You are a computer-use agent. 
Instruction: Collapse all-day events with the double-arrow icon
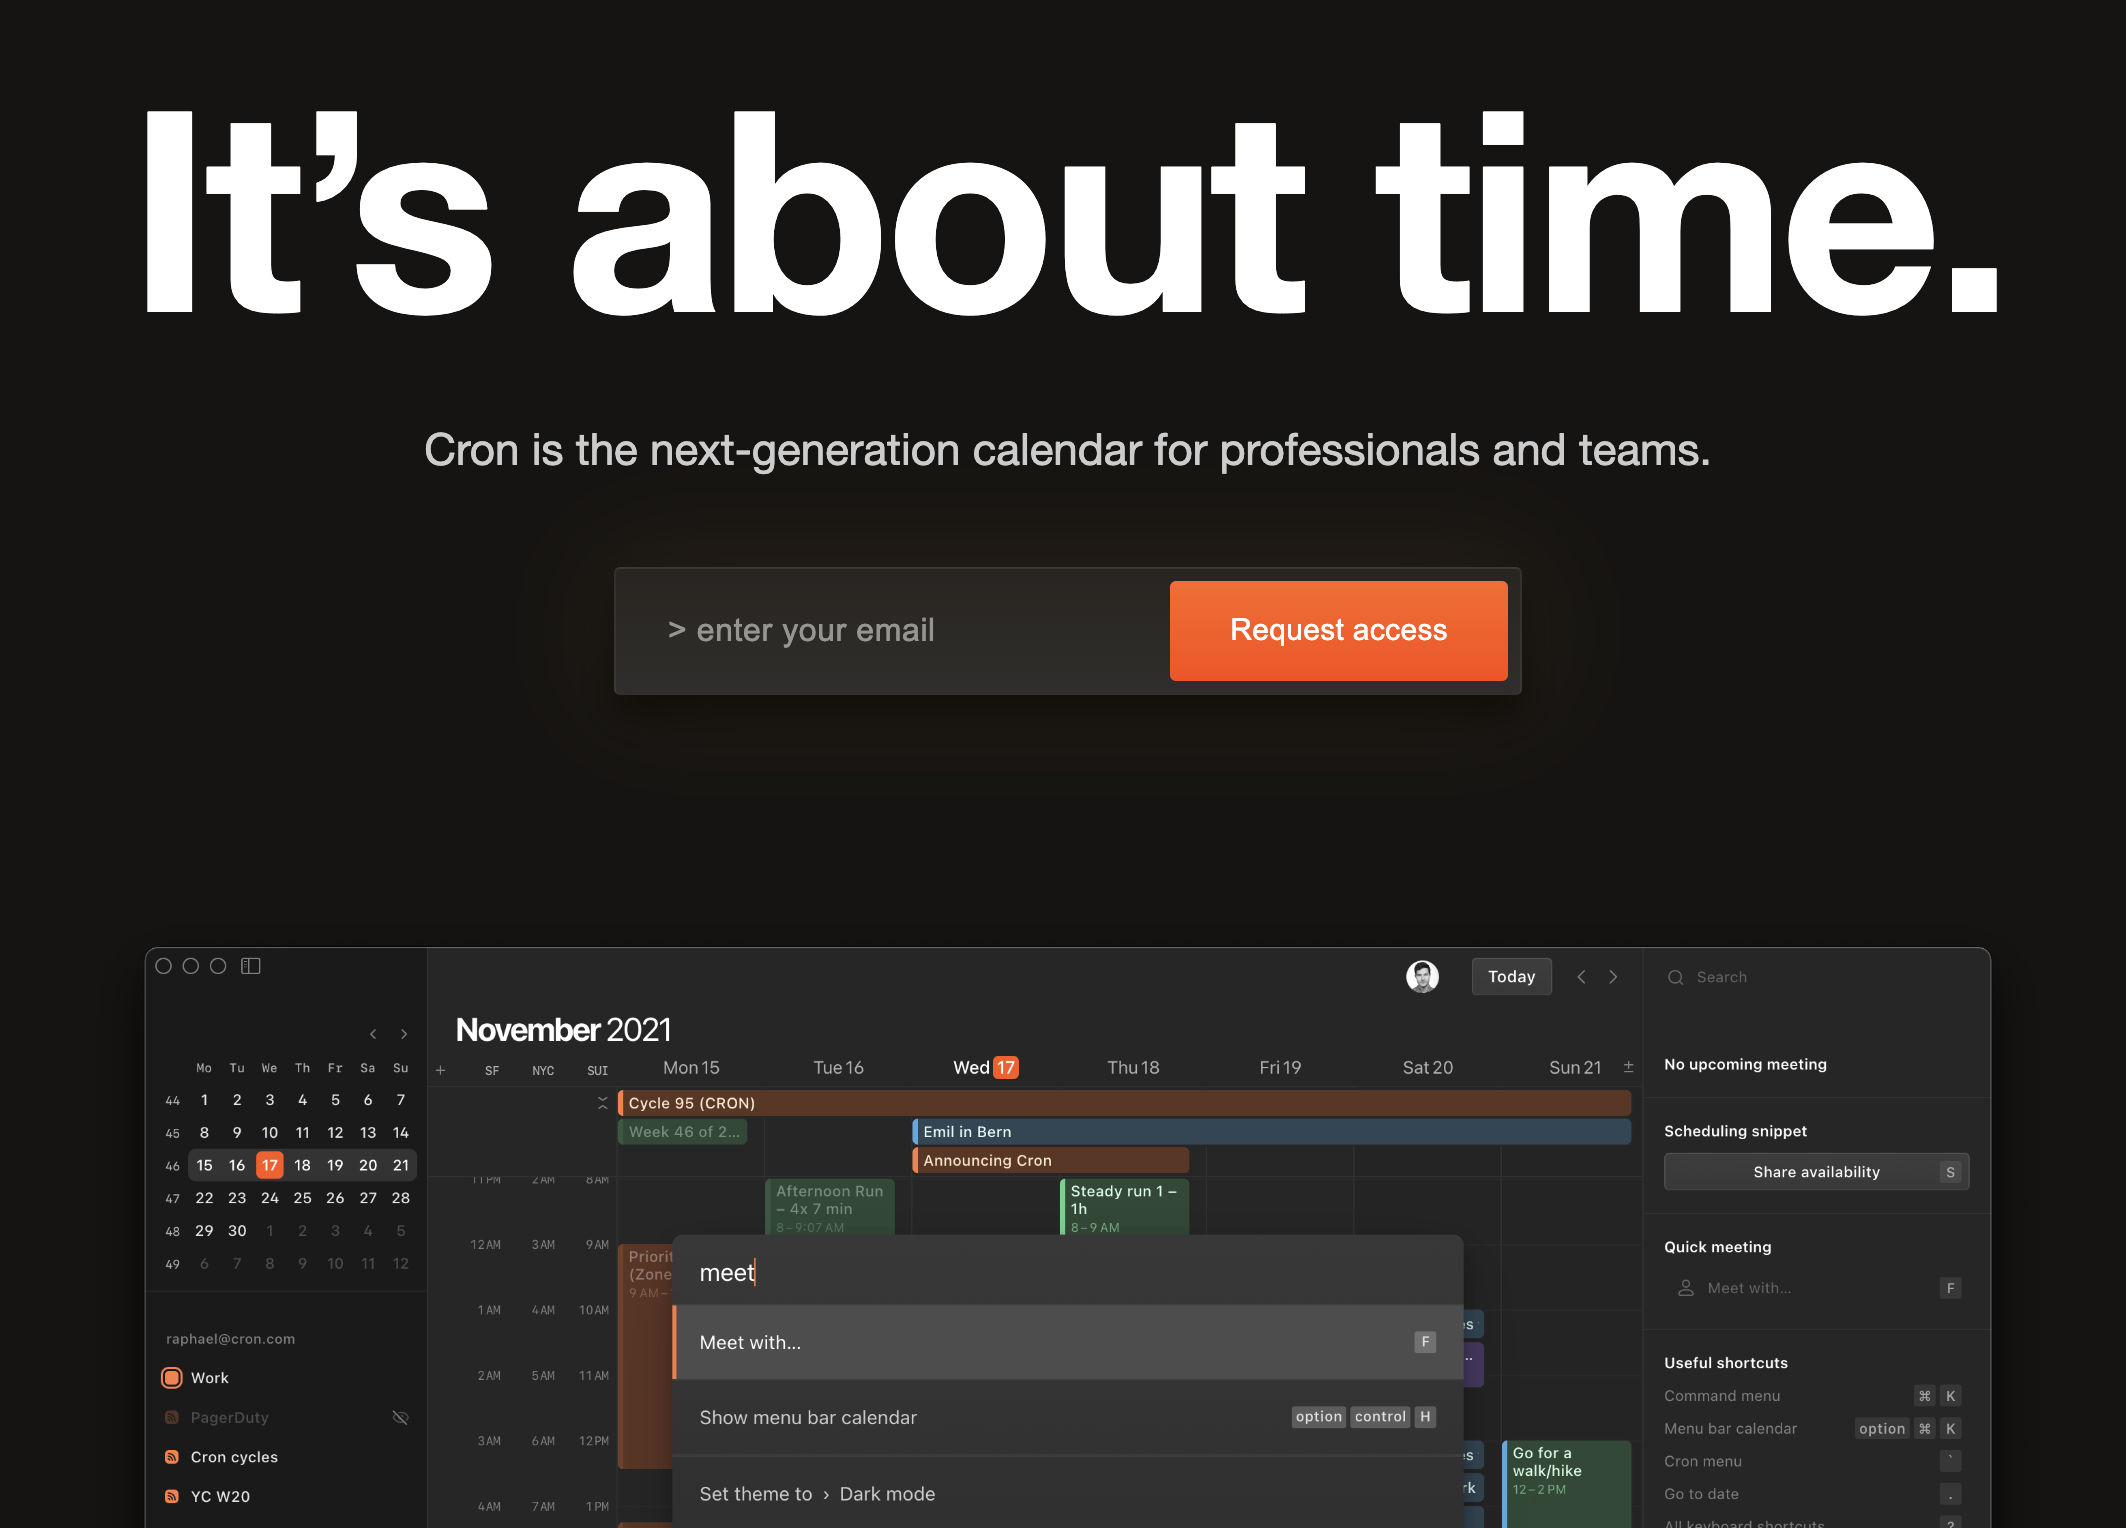(603, 1103)
